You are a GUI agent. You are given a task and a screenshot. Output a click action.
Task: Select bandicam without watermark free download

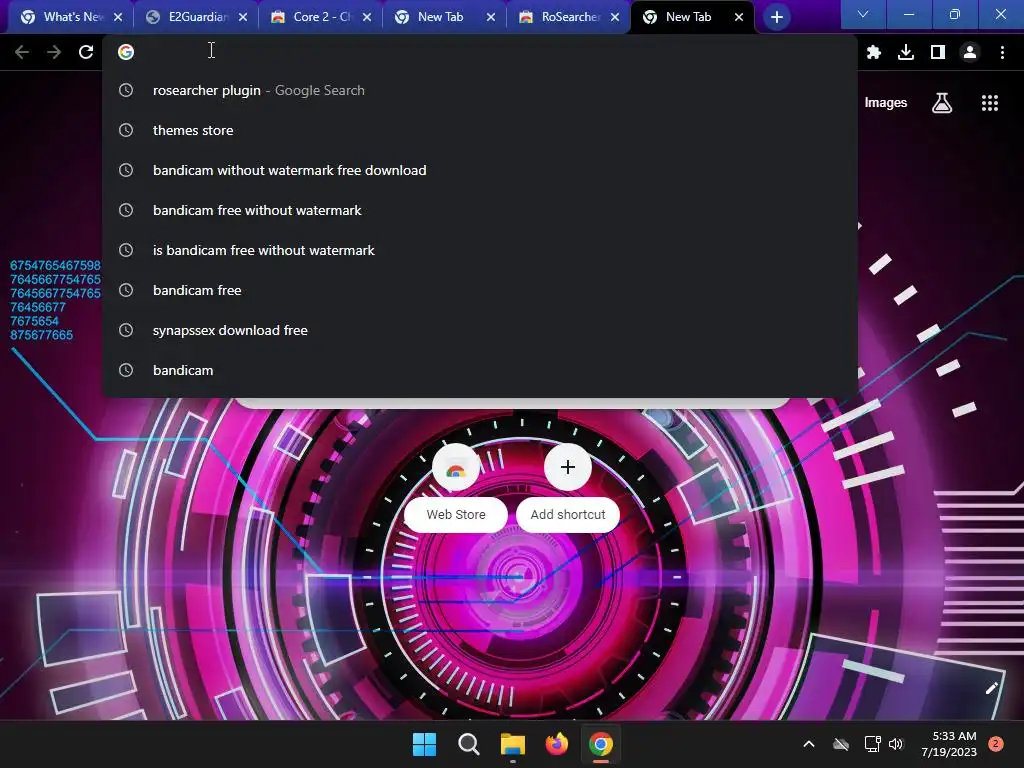480,170
